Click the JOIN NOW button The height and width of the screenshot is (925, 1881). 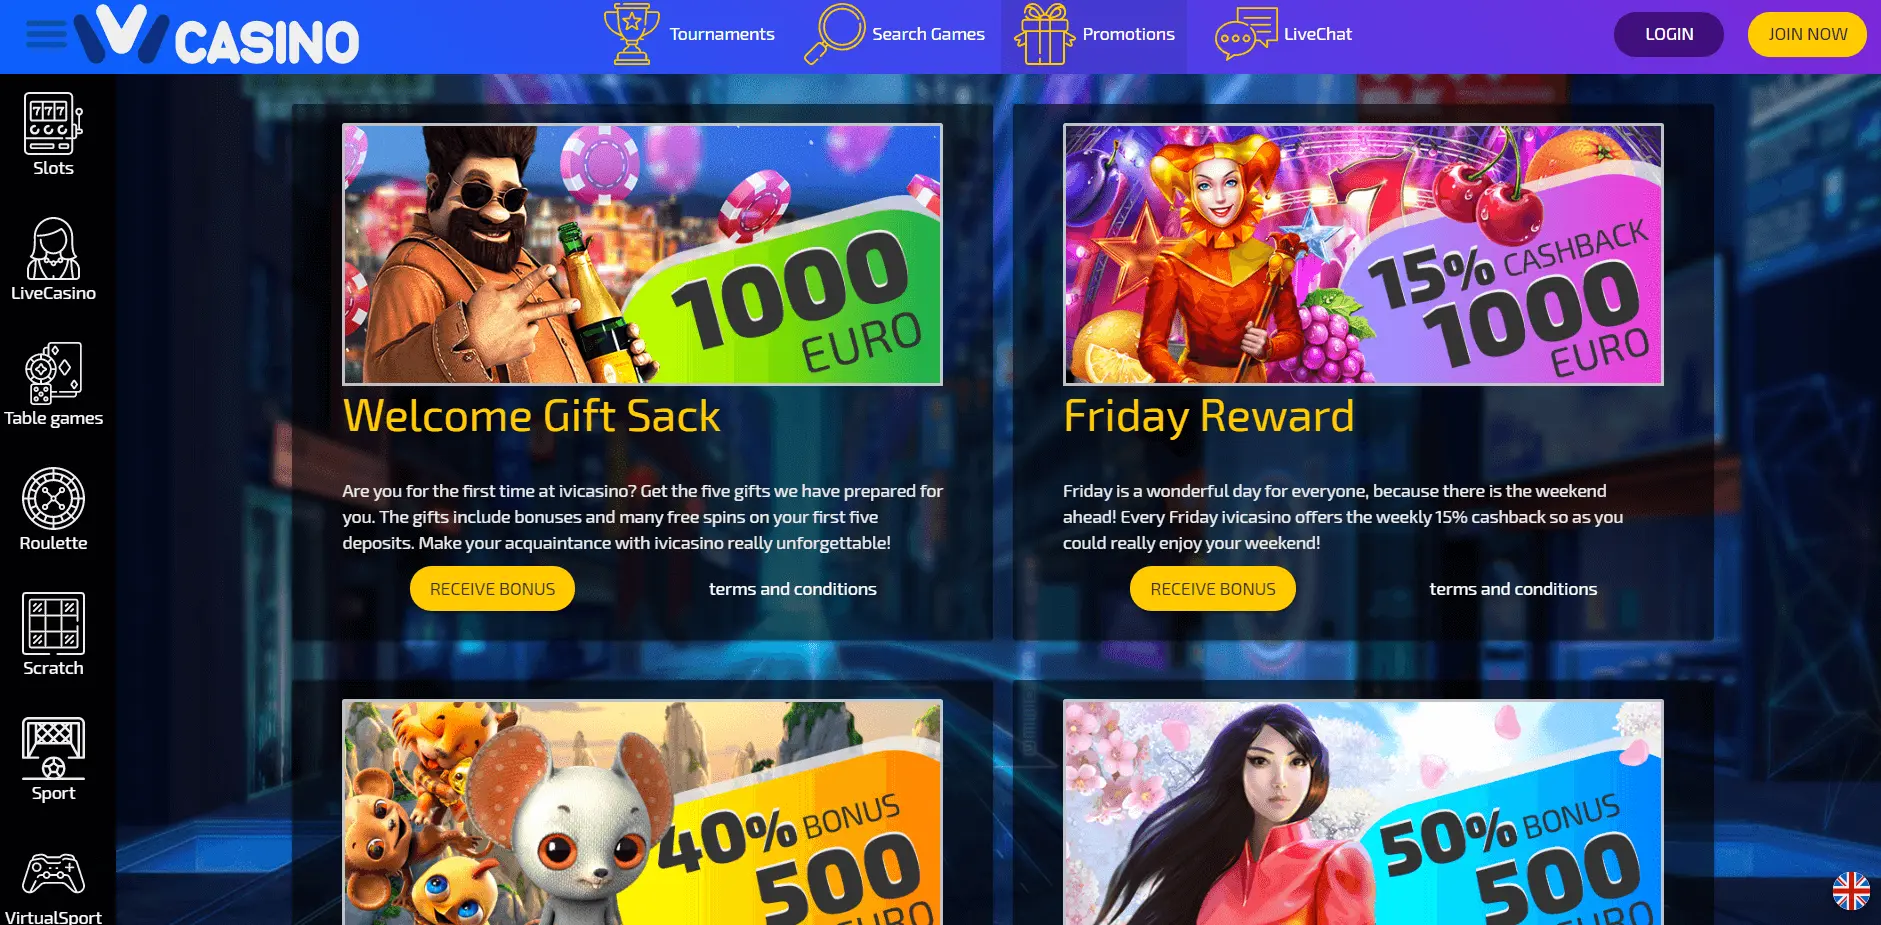(1807, 34)
